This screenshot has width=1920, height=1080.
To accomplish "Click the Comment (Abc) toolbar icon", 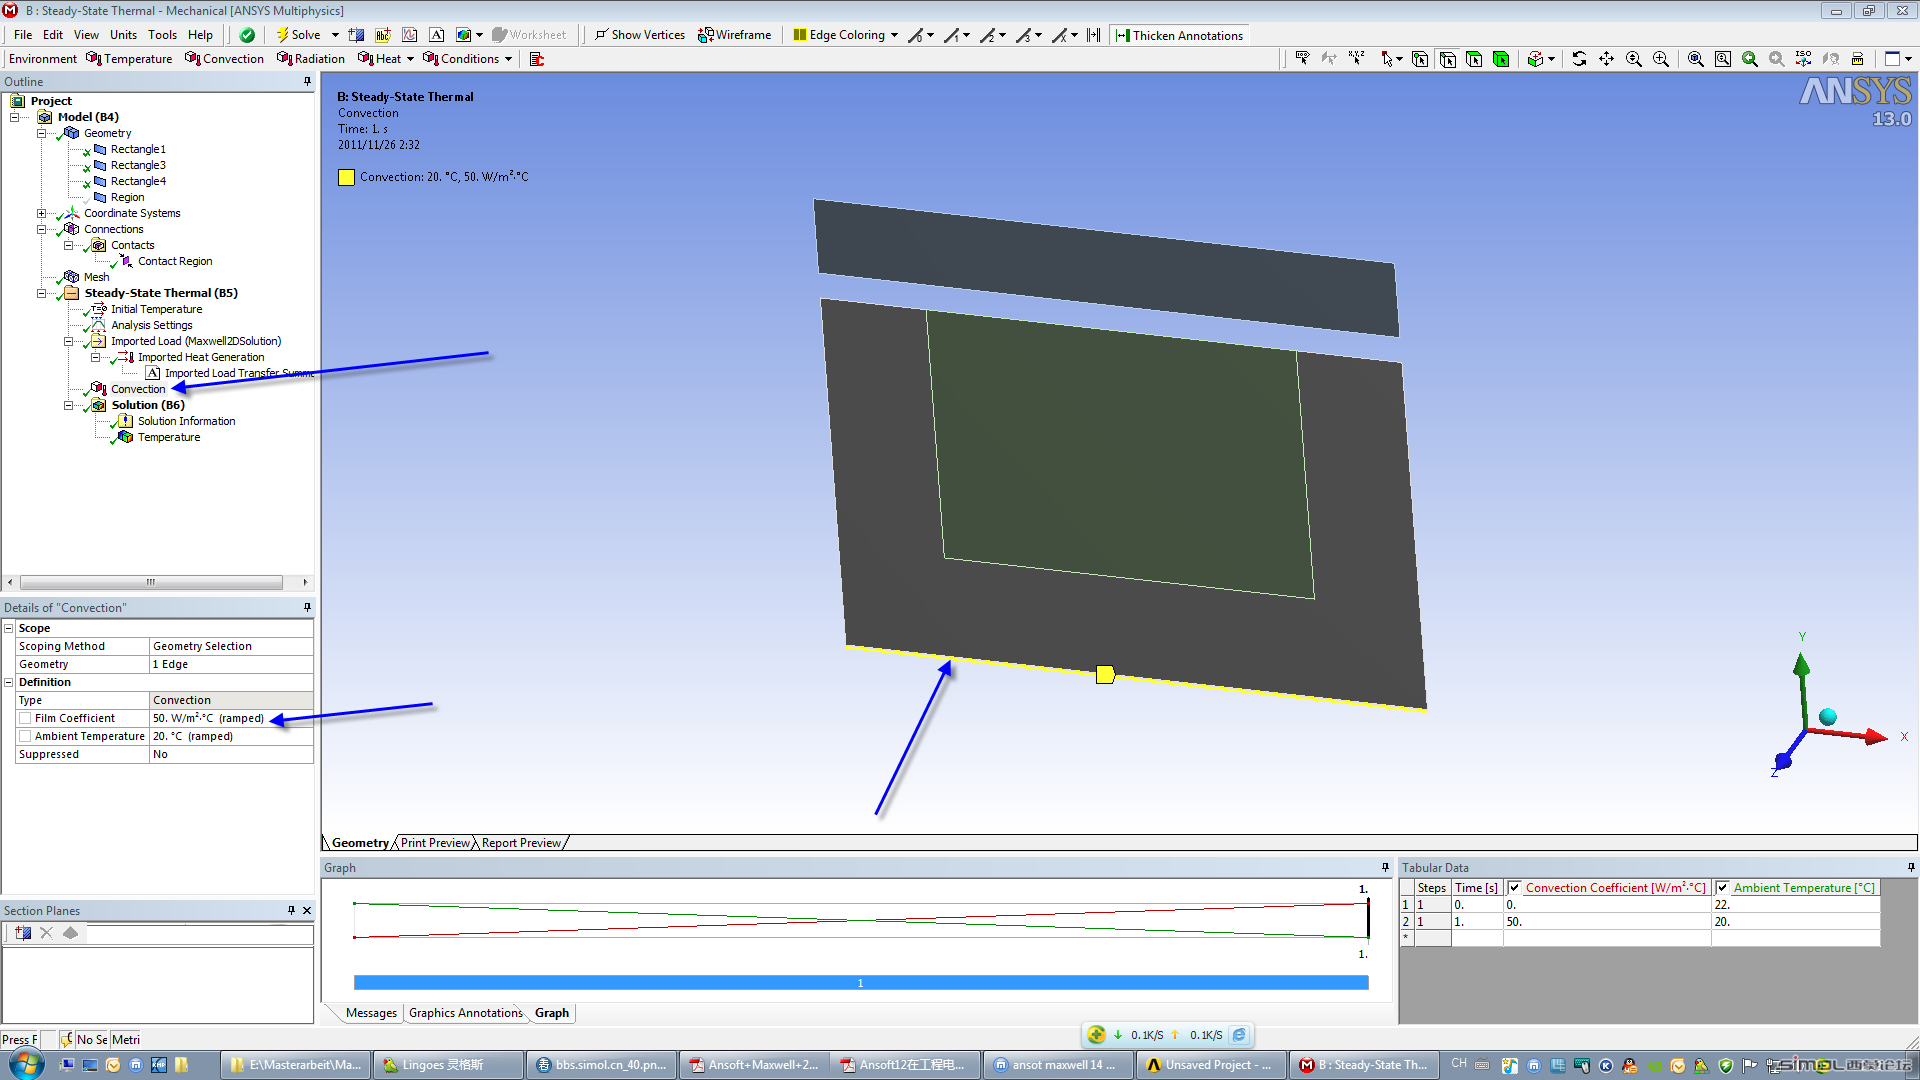I will click(383, 35).
